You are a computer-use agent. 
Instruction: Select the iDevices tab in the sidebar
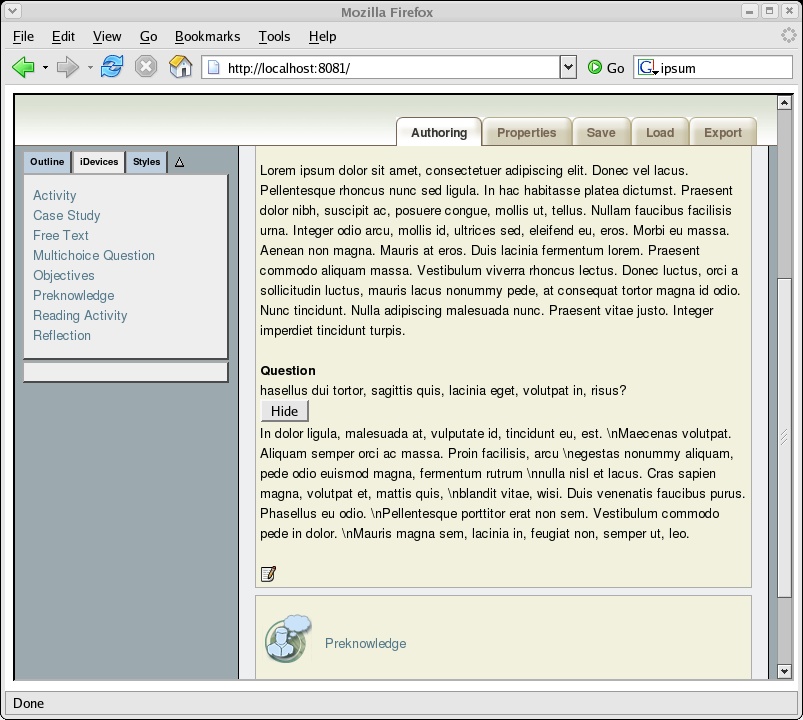pyautogui.click(x=99, y=162)
